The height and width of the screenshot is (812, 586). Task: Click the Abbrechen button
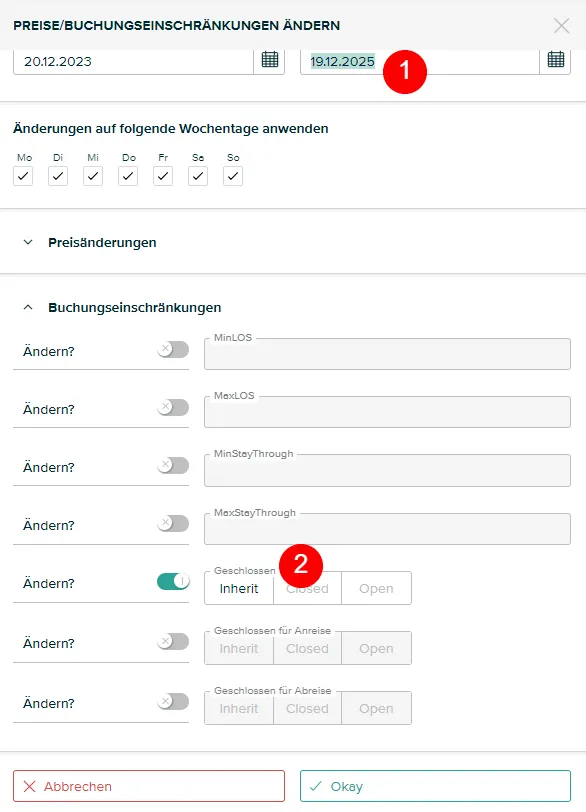click(149, 786)
